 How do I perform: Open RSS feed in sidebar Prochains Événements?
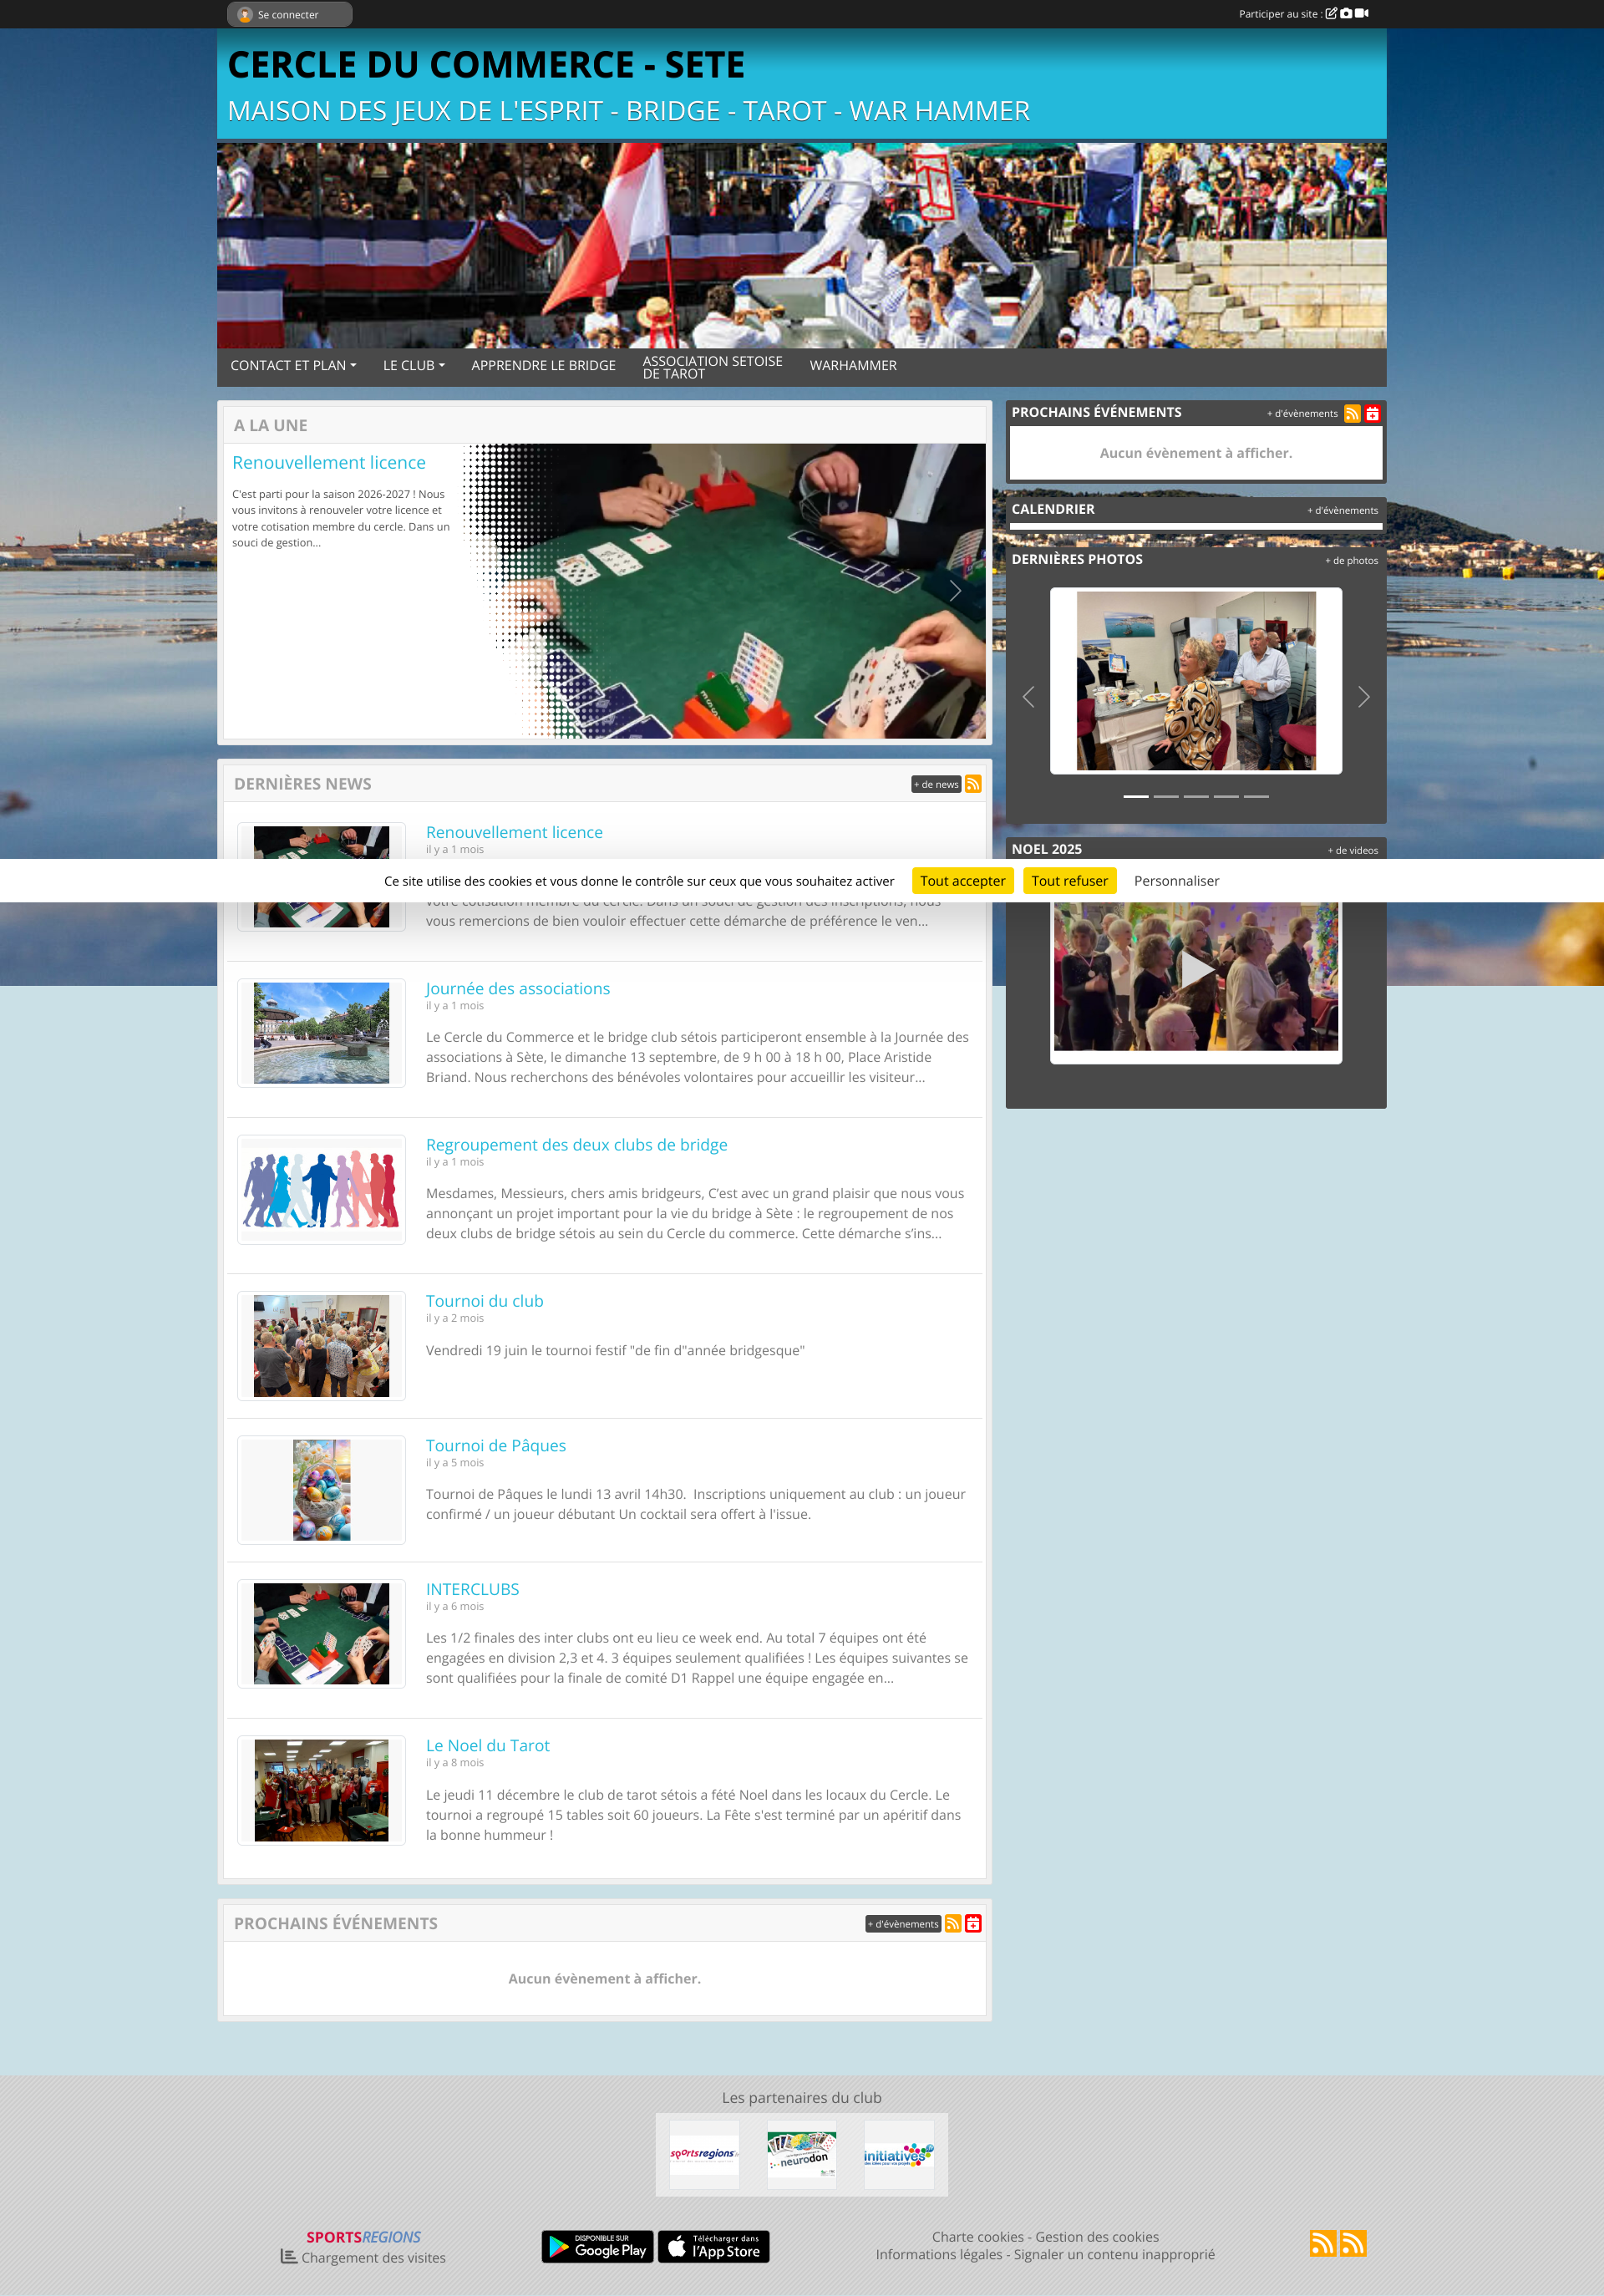coord(1352,413)
